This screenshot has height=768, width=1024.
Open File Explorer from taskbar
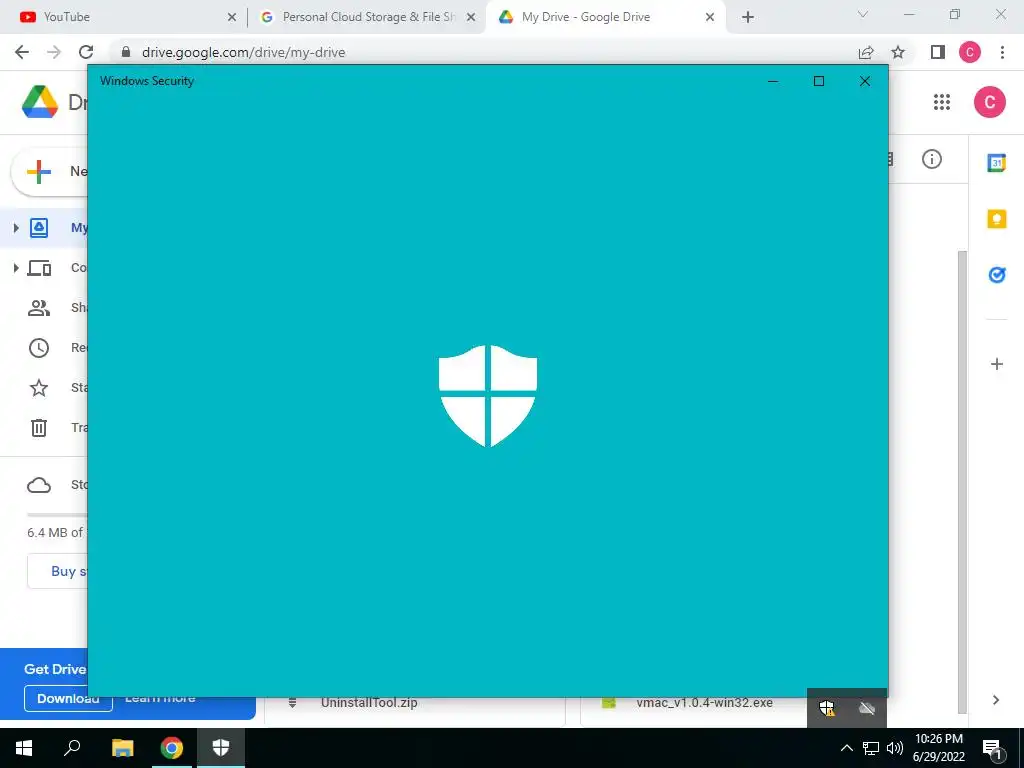pos(122,748)
